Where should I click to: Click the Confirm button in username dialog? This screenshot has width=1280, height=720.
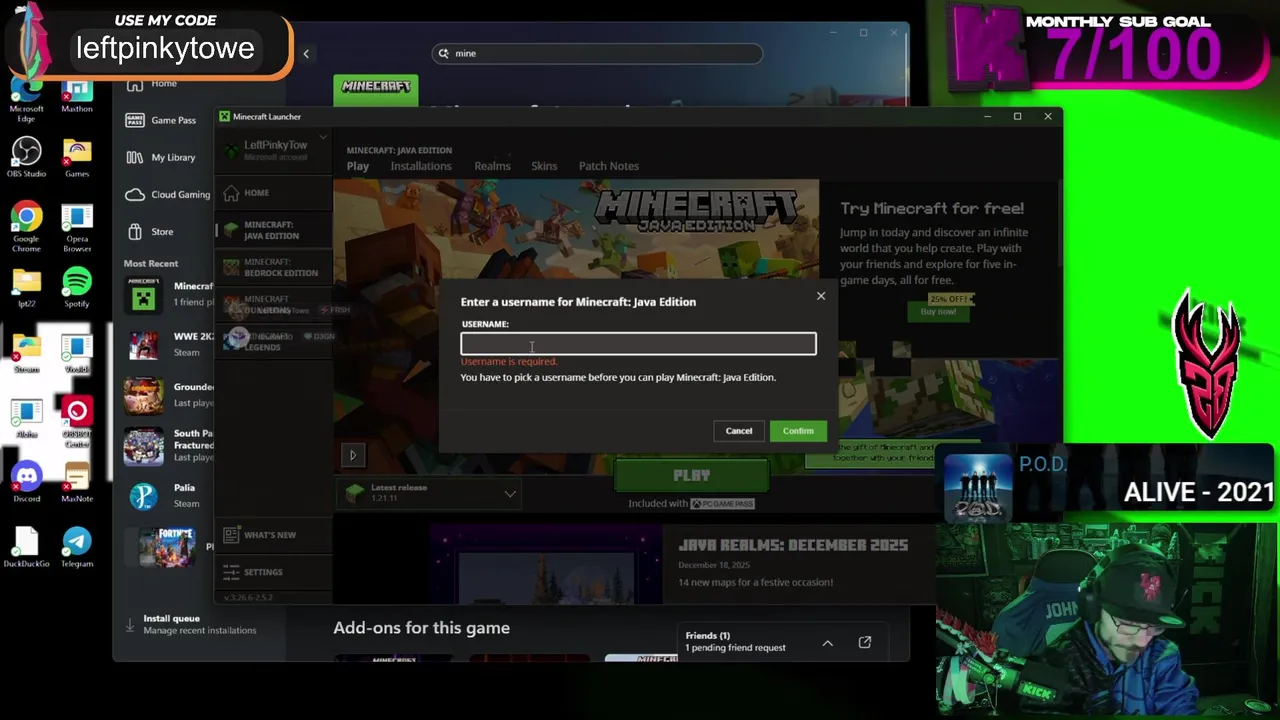click(798, 431)
